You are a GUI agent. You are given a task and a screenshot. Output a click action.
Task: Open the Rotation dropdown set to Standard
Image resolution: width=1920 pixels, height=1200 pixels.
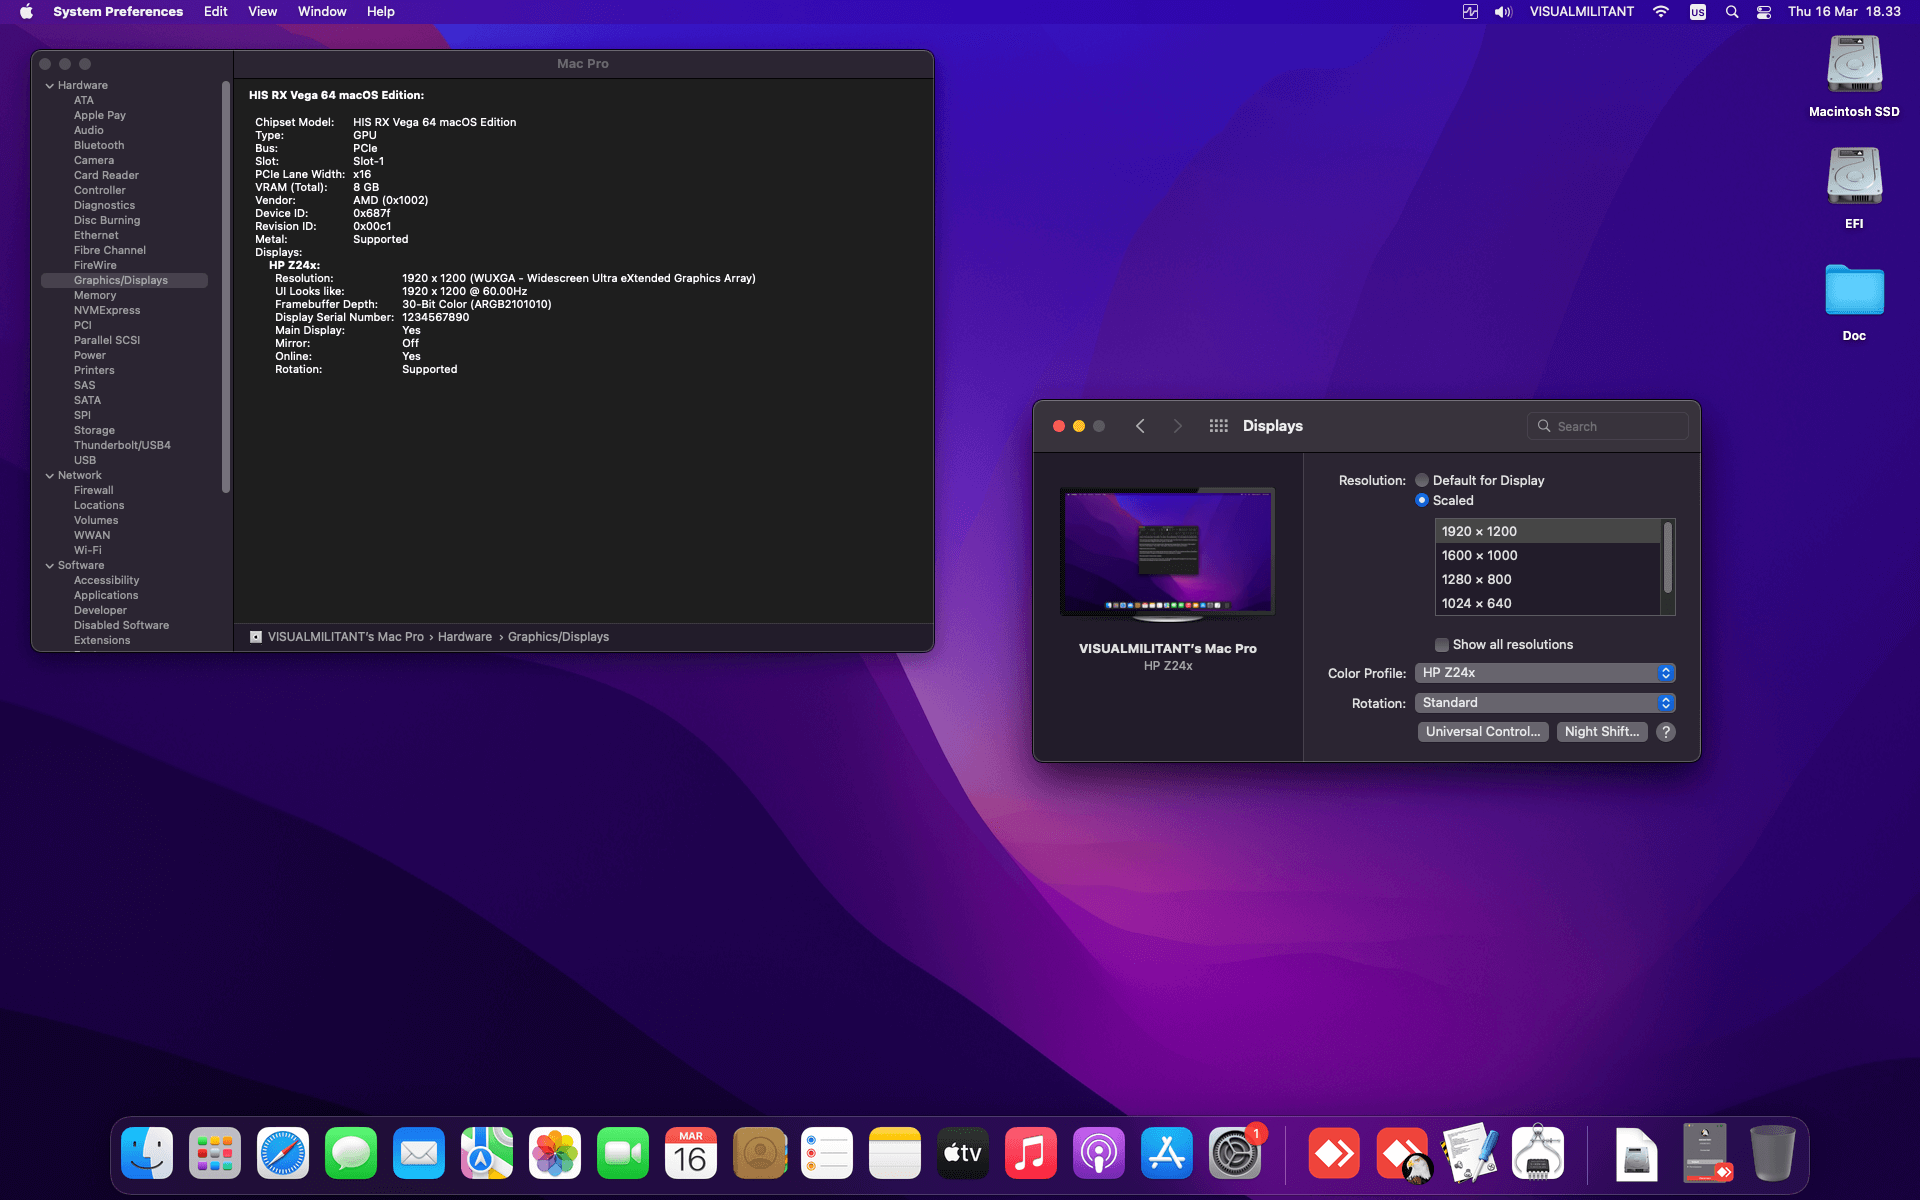1544,702
